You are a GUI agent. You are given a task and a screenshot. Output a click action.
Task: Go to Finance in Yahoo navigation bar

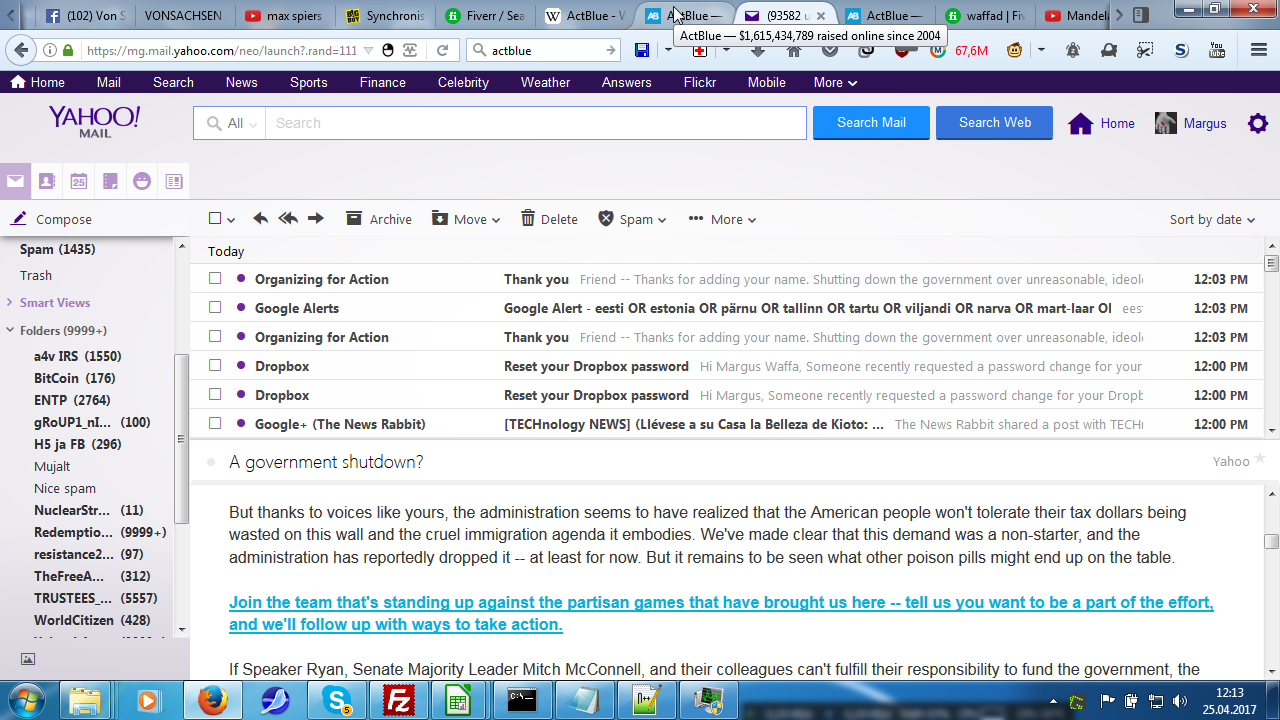[x=383, y=82]
